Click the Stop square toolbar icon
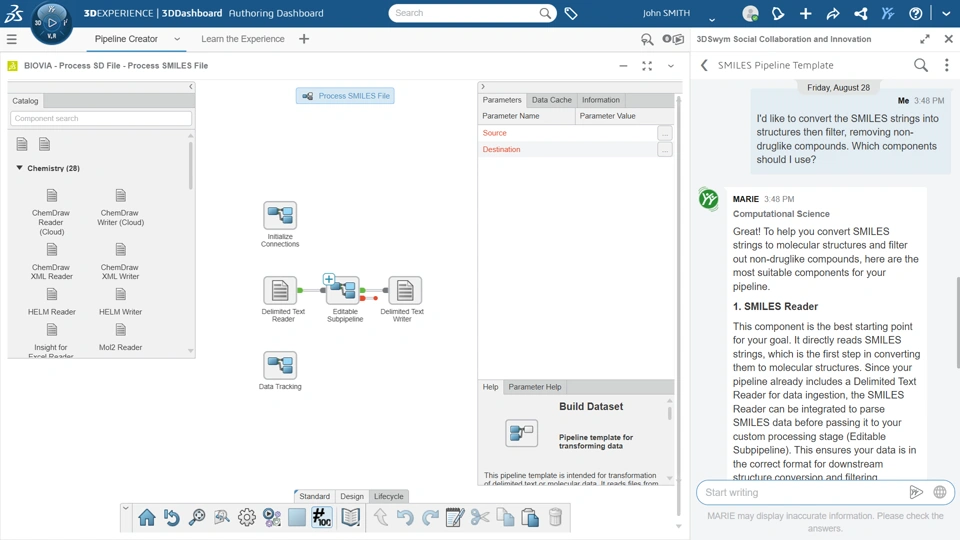The width and height of the screenshot is (960, 540). pyautogui.click(x=297, y=517)
